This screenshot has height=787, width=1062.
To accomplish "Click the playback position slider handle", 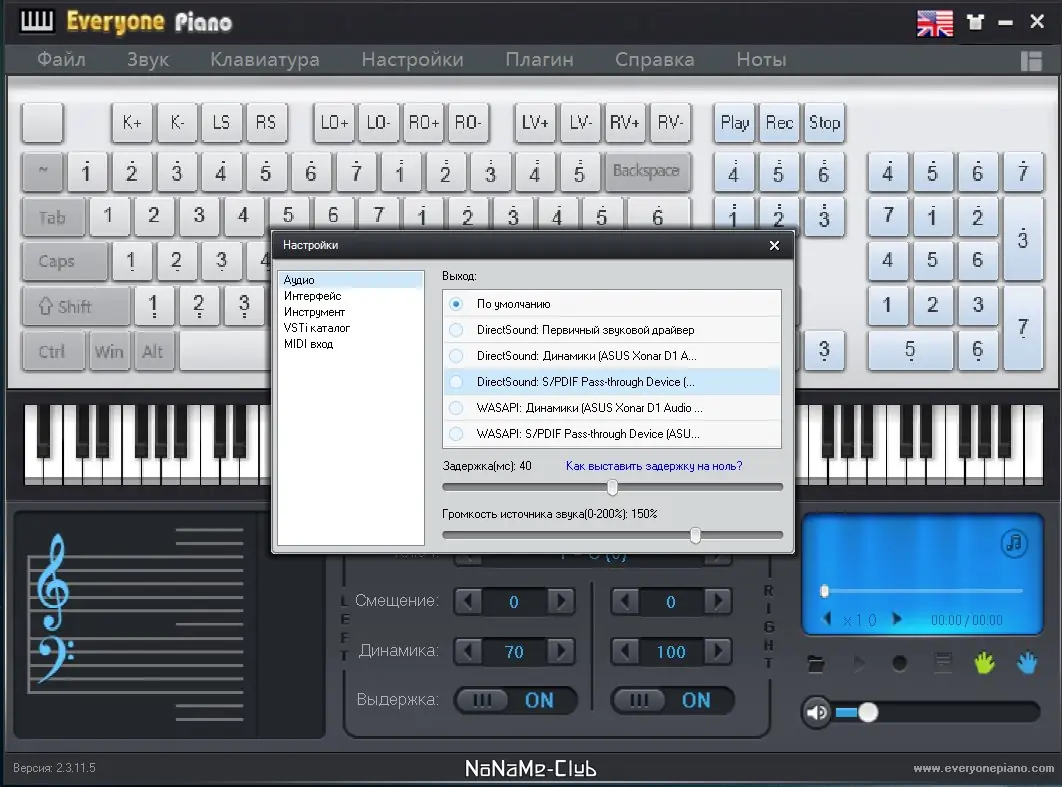I will 824,591.
